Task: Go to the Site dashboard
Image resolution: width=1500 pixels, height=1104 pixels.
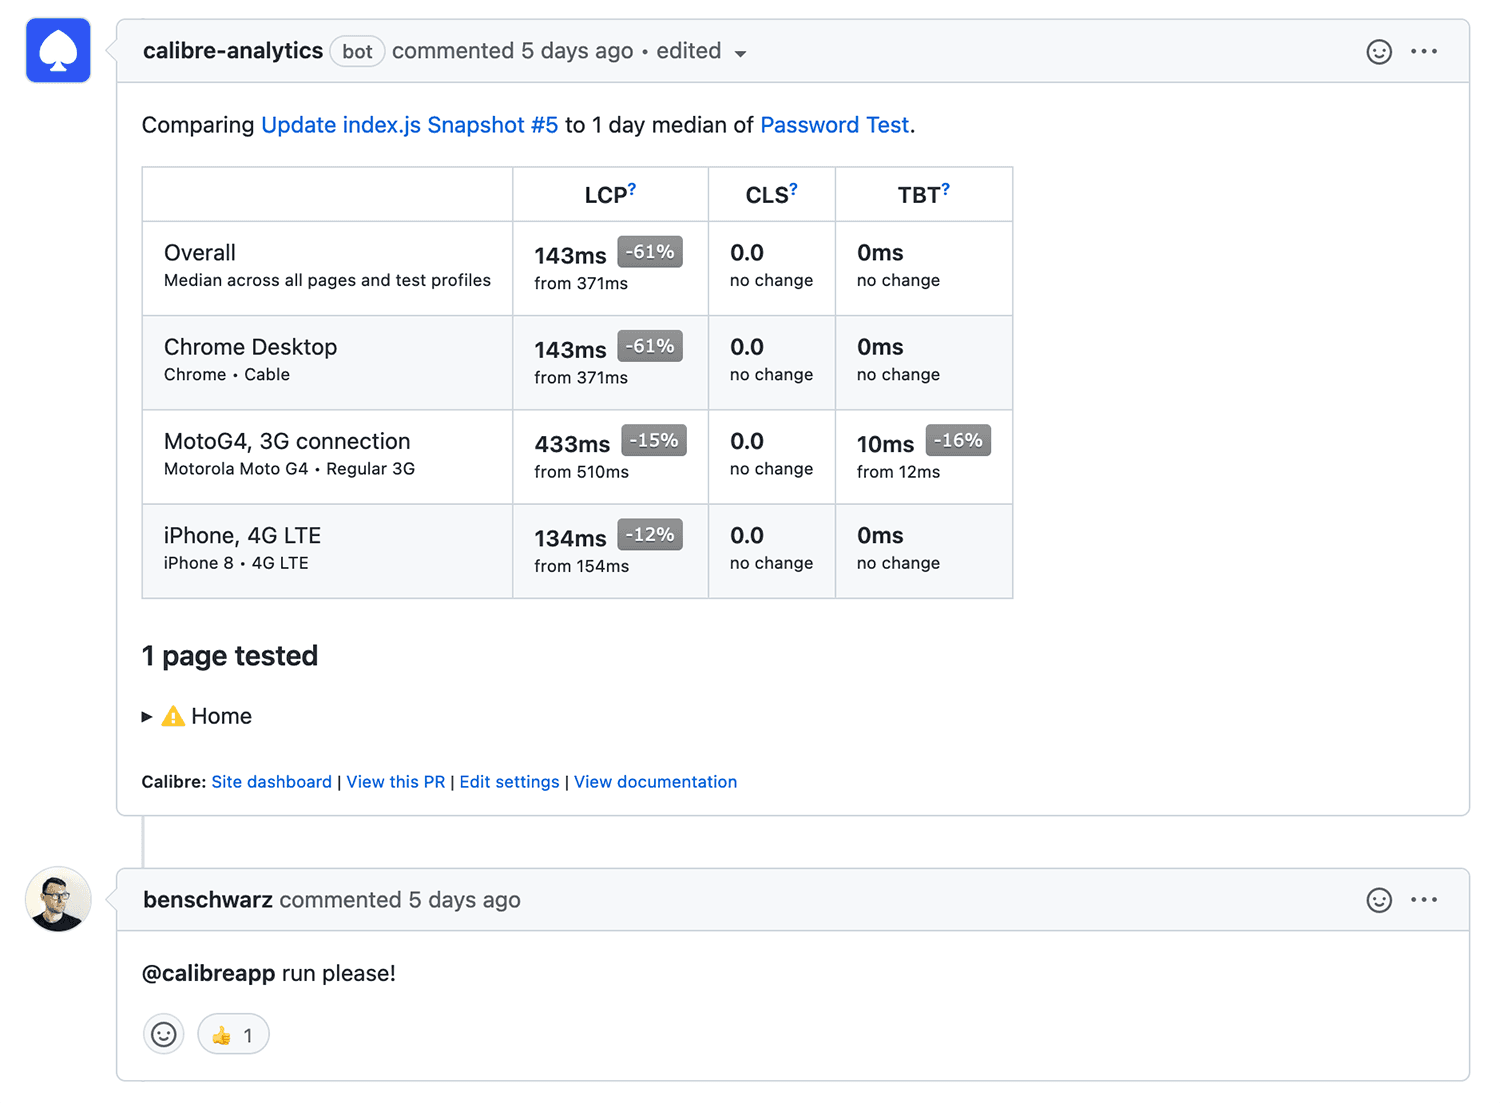Action: (x=271, y=781)
